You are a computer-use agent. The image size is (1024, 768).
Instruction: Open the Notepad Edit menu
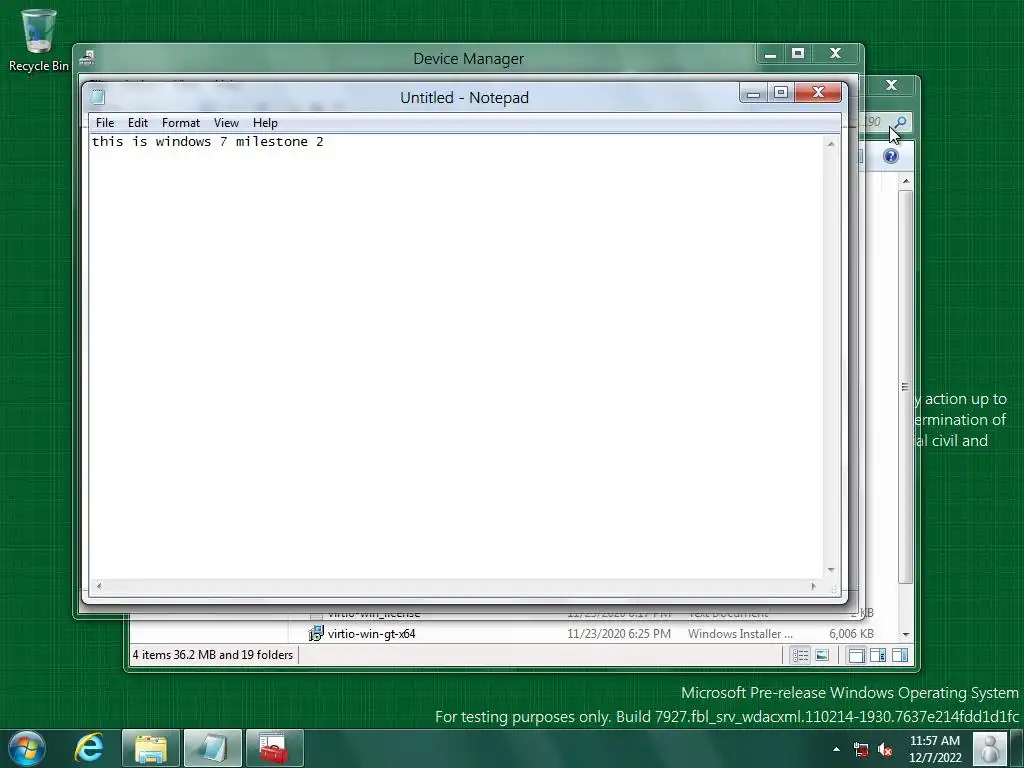pyautogui.click(x=138, y=123)
